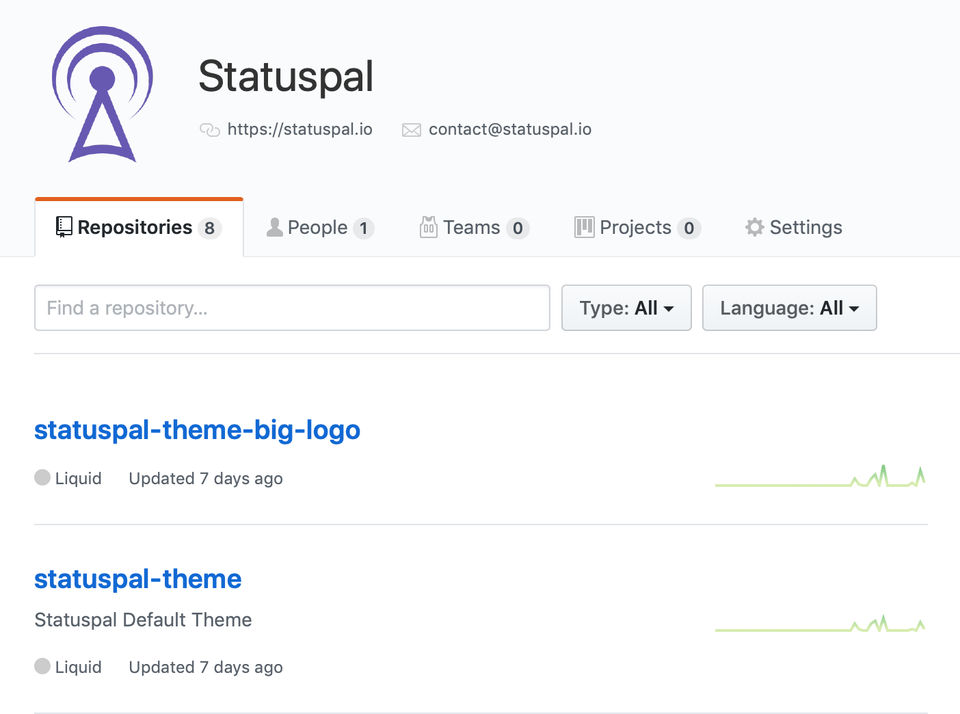Switch to the Teams tab
The width and height of the screenshot is (960, 714).
[x=473, y=228]
